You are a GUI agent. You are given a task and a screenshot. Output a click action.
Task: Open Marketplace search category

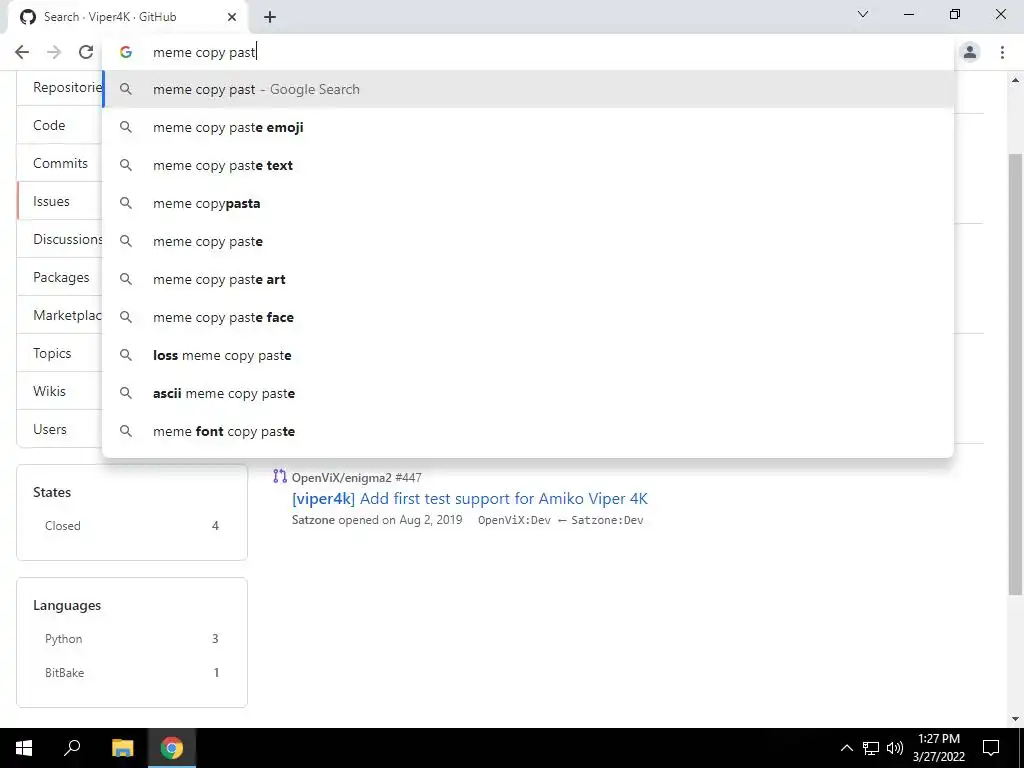point(59,315)
